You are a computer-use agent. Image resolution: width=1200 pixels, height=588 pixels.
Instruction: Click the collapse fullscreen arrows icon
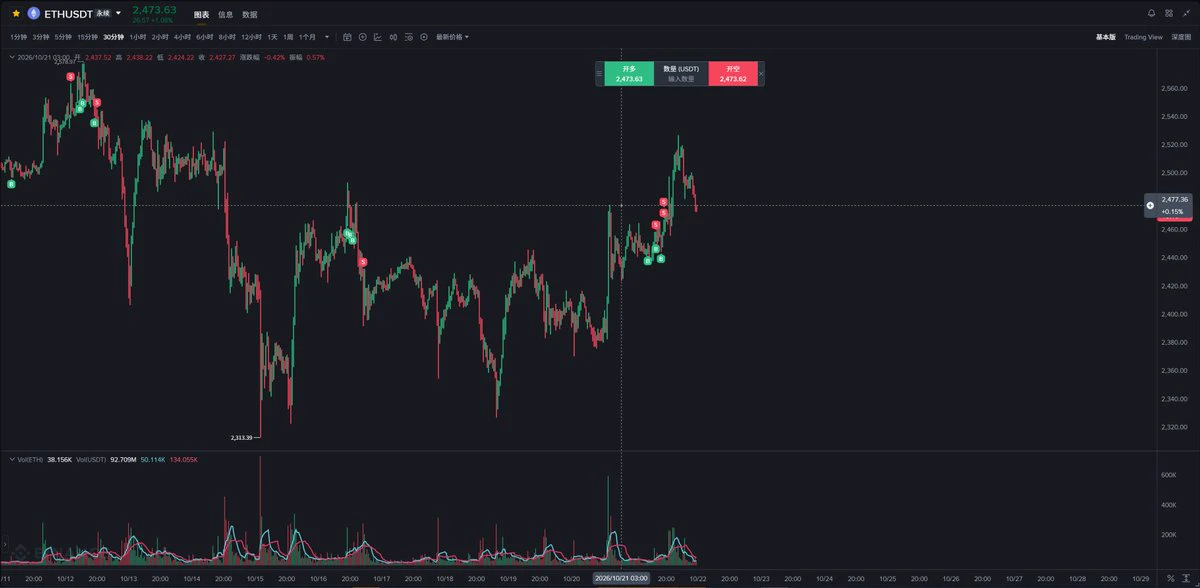(1184, 13)
